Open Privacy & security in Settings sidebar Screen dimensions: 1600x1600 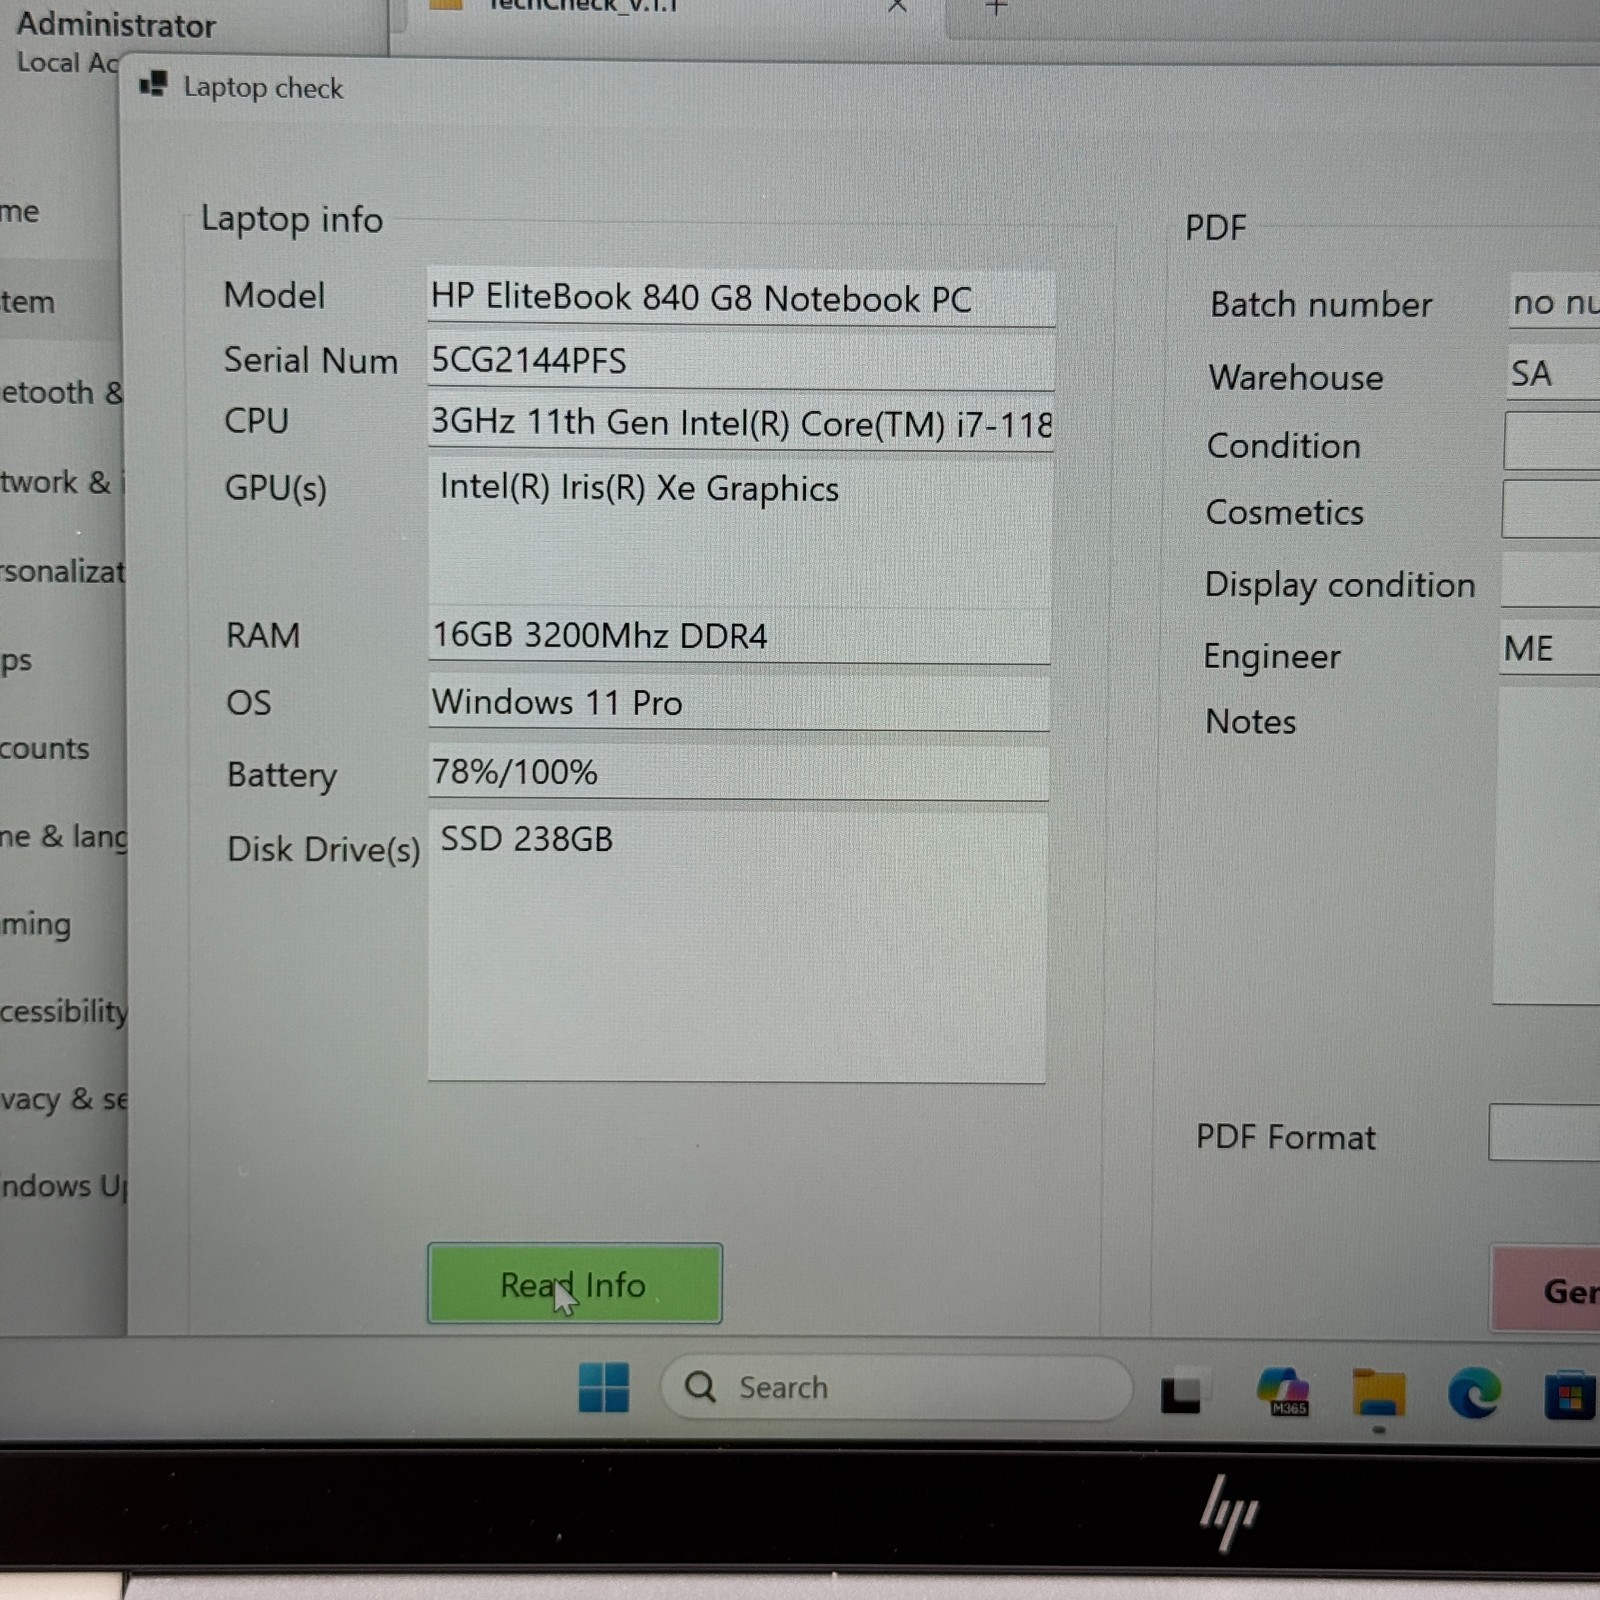62,1099
